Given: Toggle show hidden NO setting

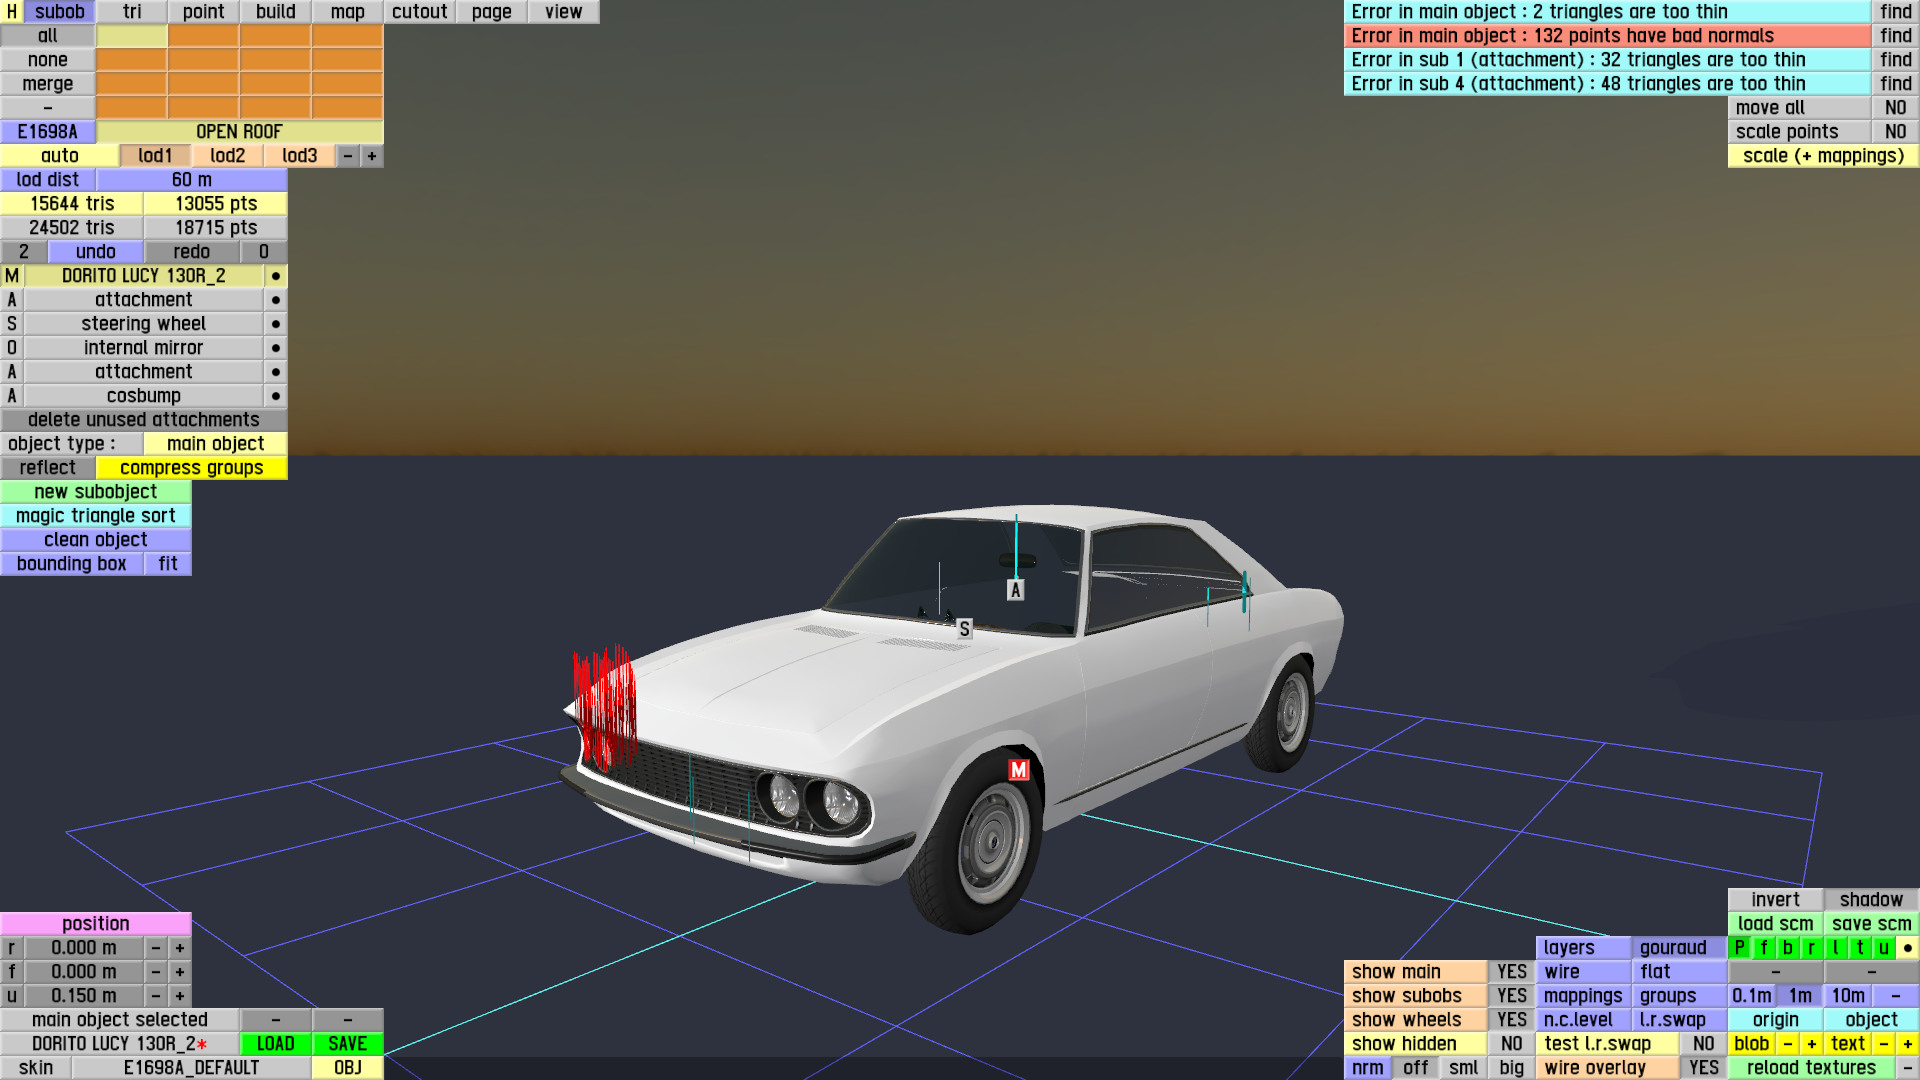Looking at the screenshot, I should [x=1511, y=1044].
